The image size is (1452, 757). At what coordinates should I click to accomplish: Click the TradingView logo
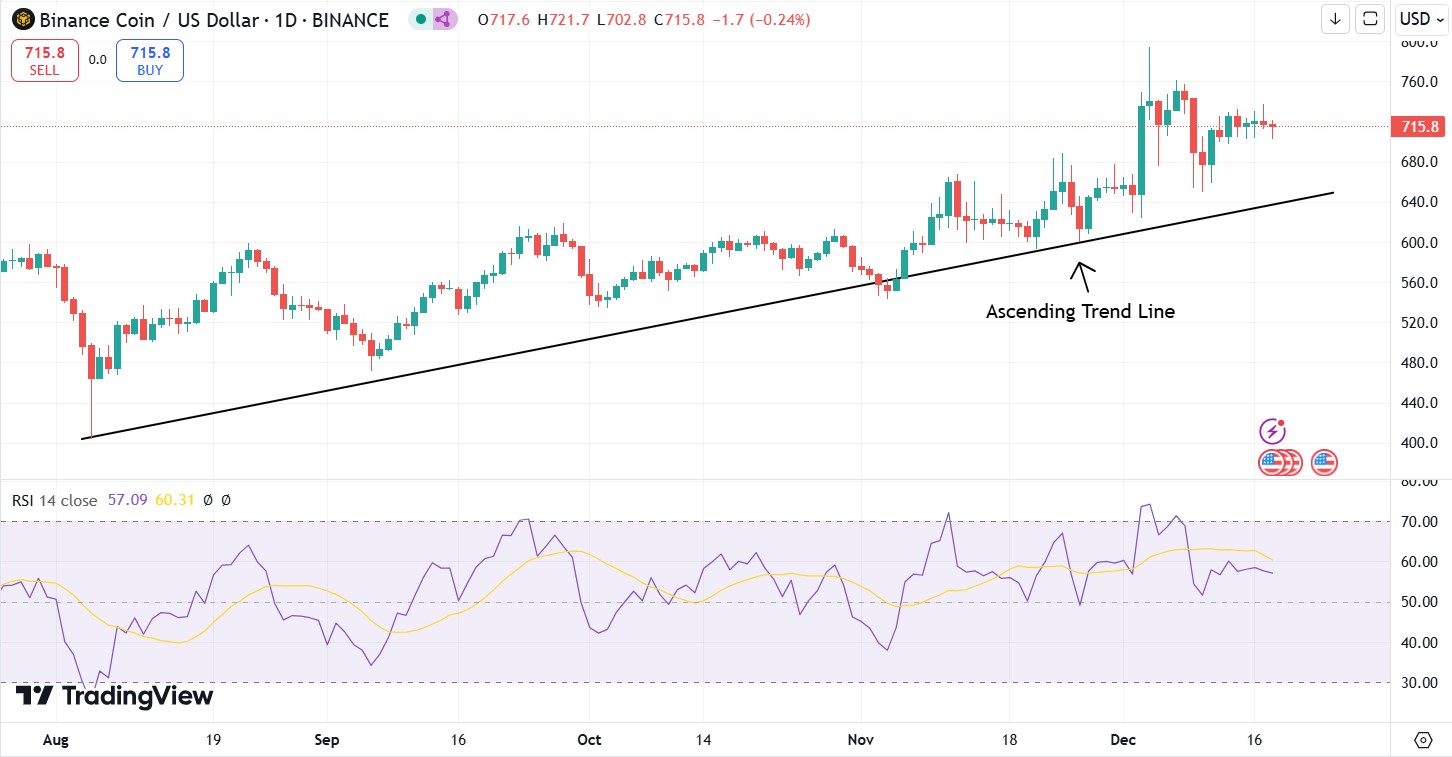[x=114, y=696]
